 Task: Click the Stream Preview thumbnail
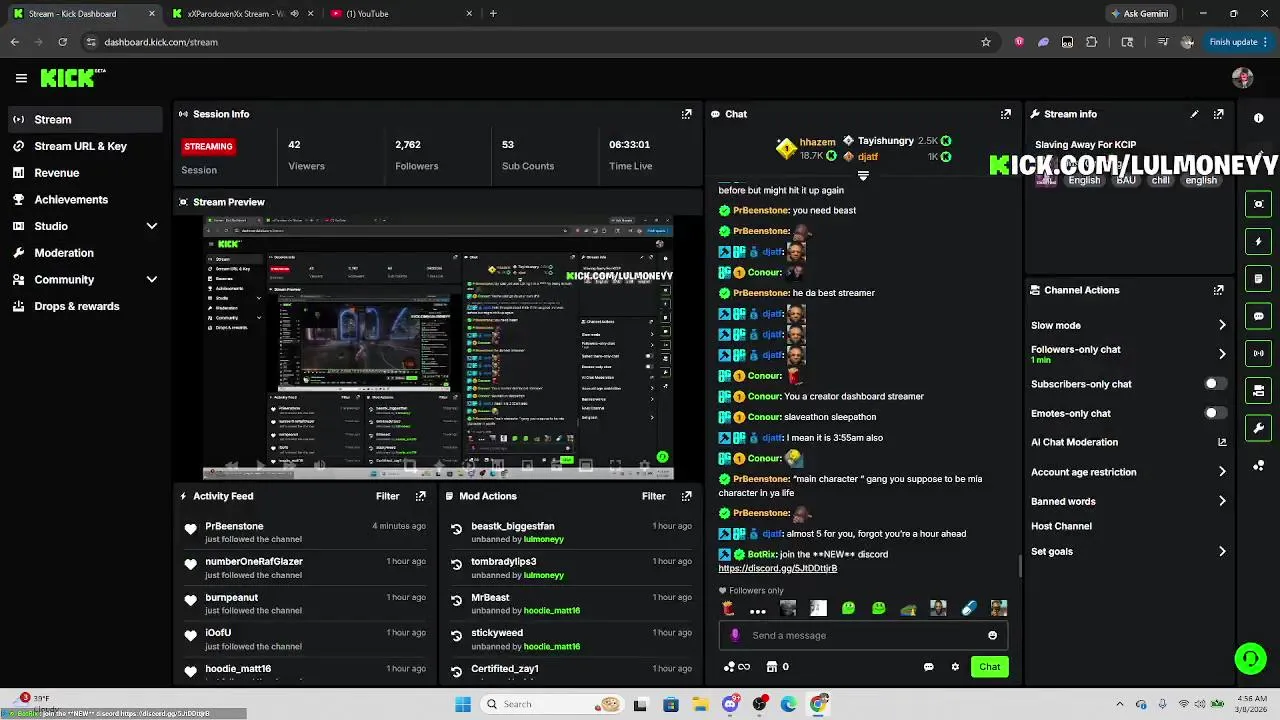[438, 347]
